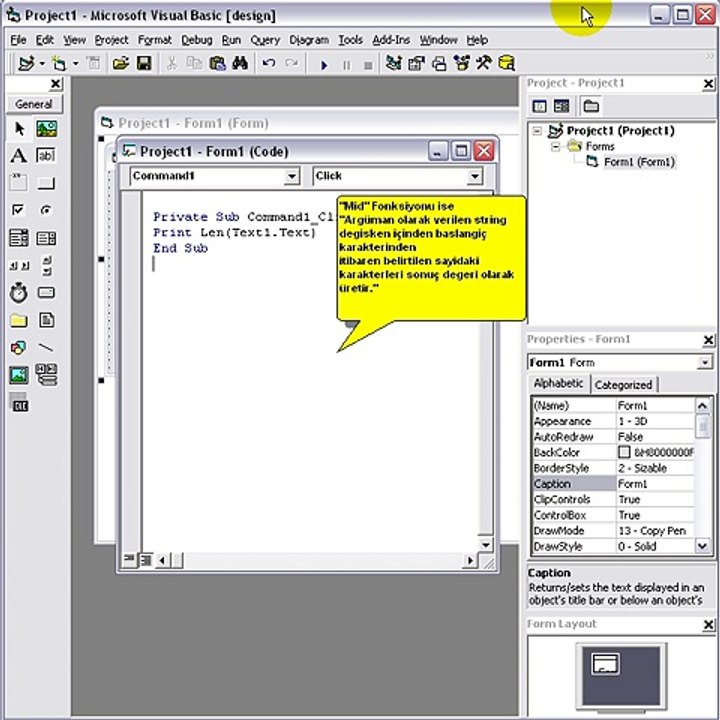Click View Code icon in Project panel
Screen dimensions: 720x720
[539, 107]
